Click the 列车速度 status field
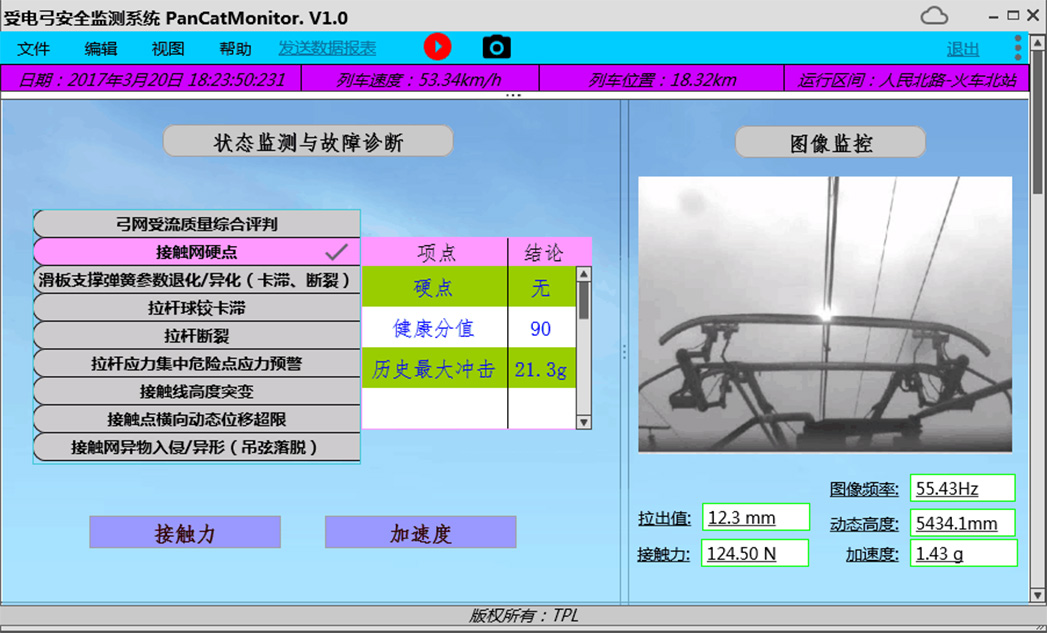This screenshot has width=1050, height=633. (x=420, y=80)
